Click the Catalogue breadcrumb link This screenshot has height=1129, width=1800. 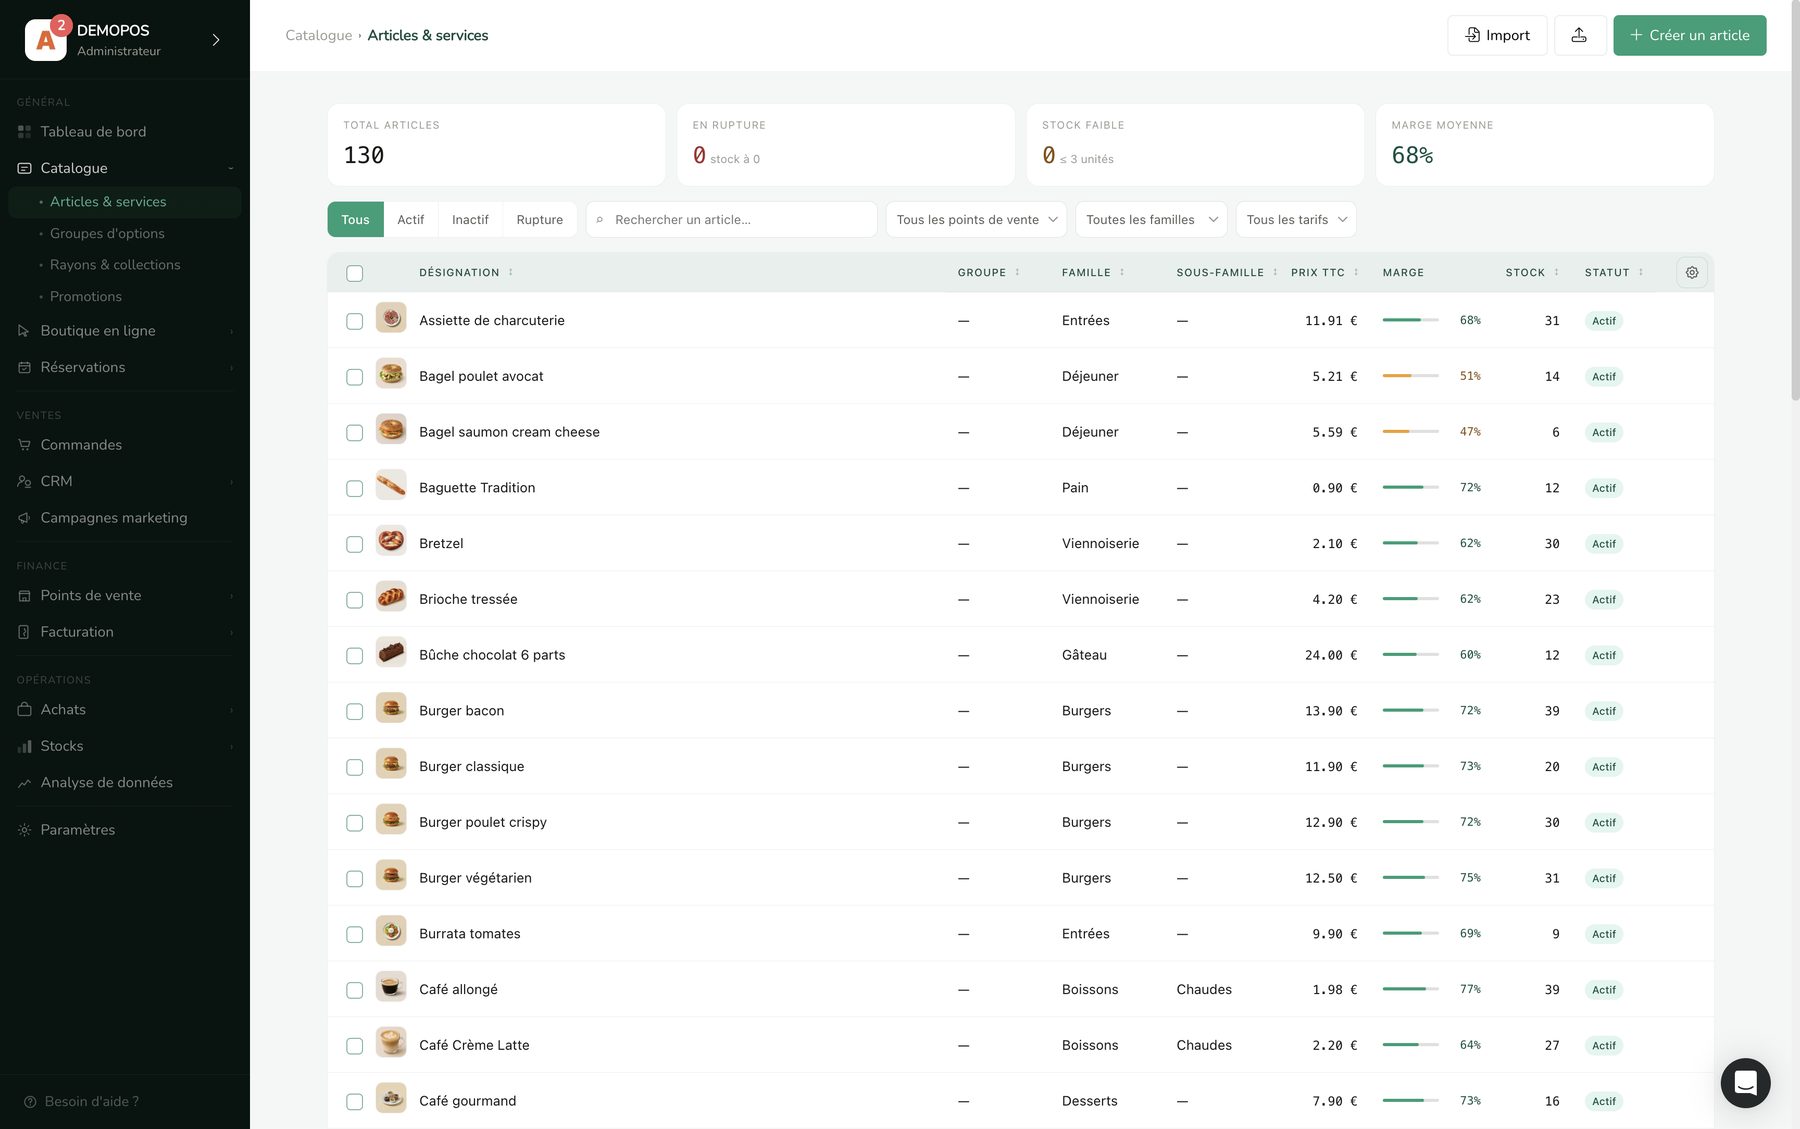coord(319,35)
